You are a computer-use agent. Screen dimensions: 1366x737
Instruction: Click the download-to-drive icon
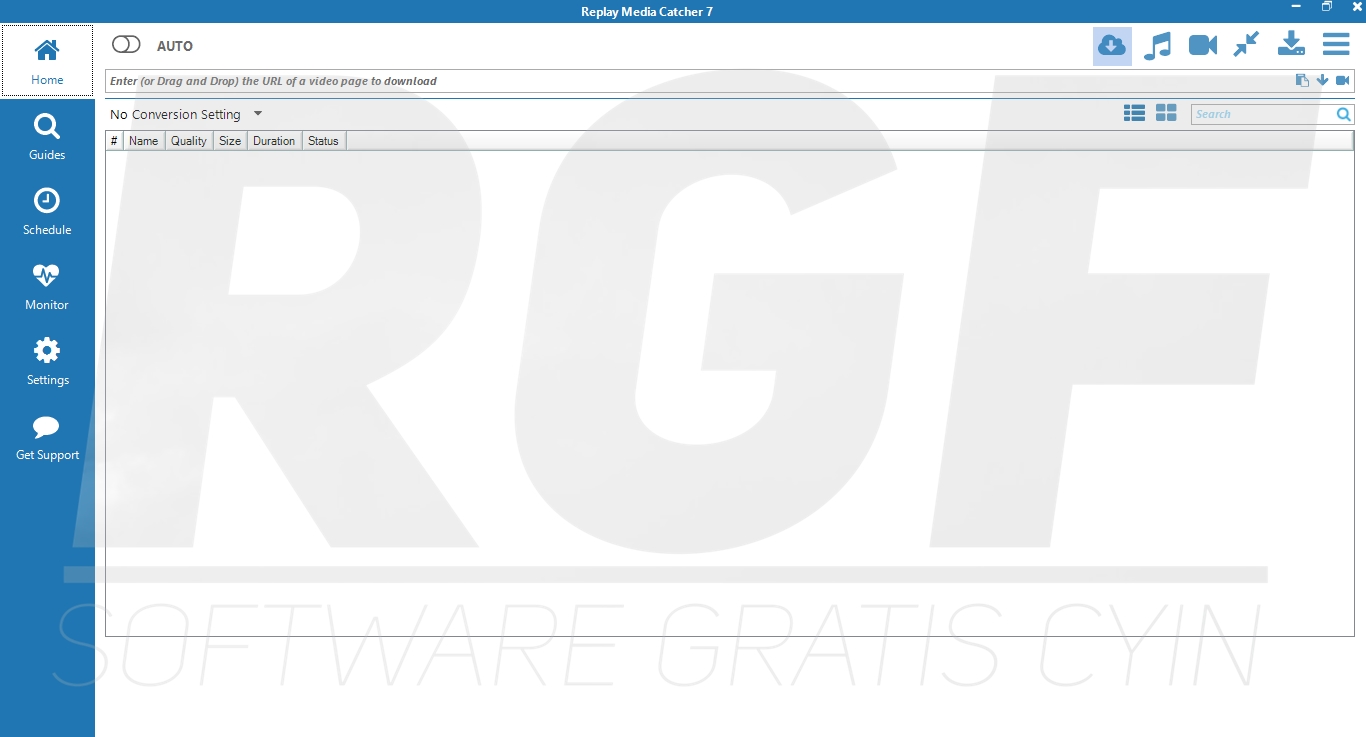click(x=1291, y=44)
